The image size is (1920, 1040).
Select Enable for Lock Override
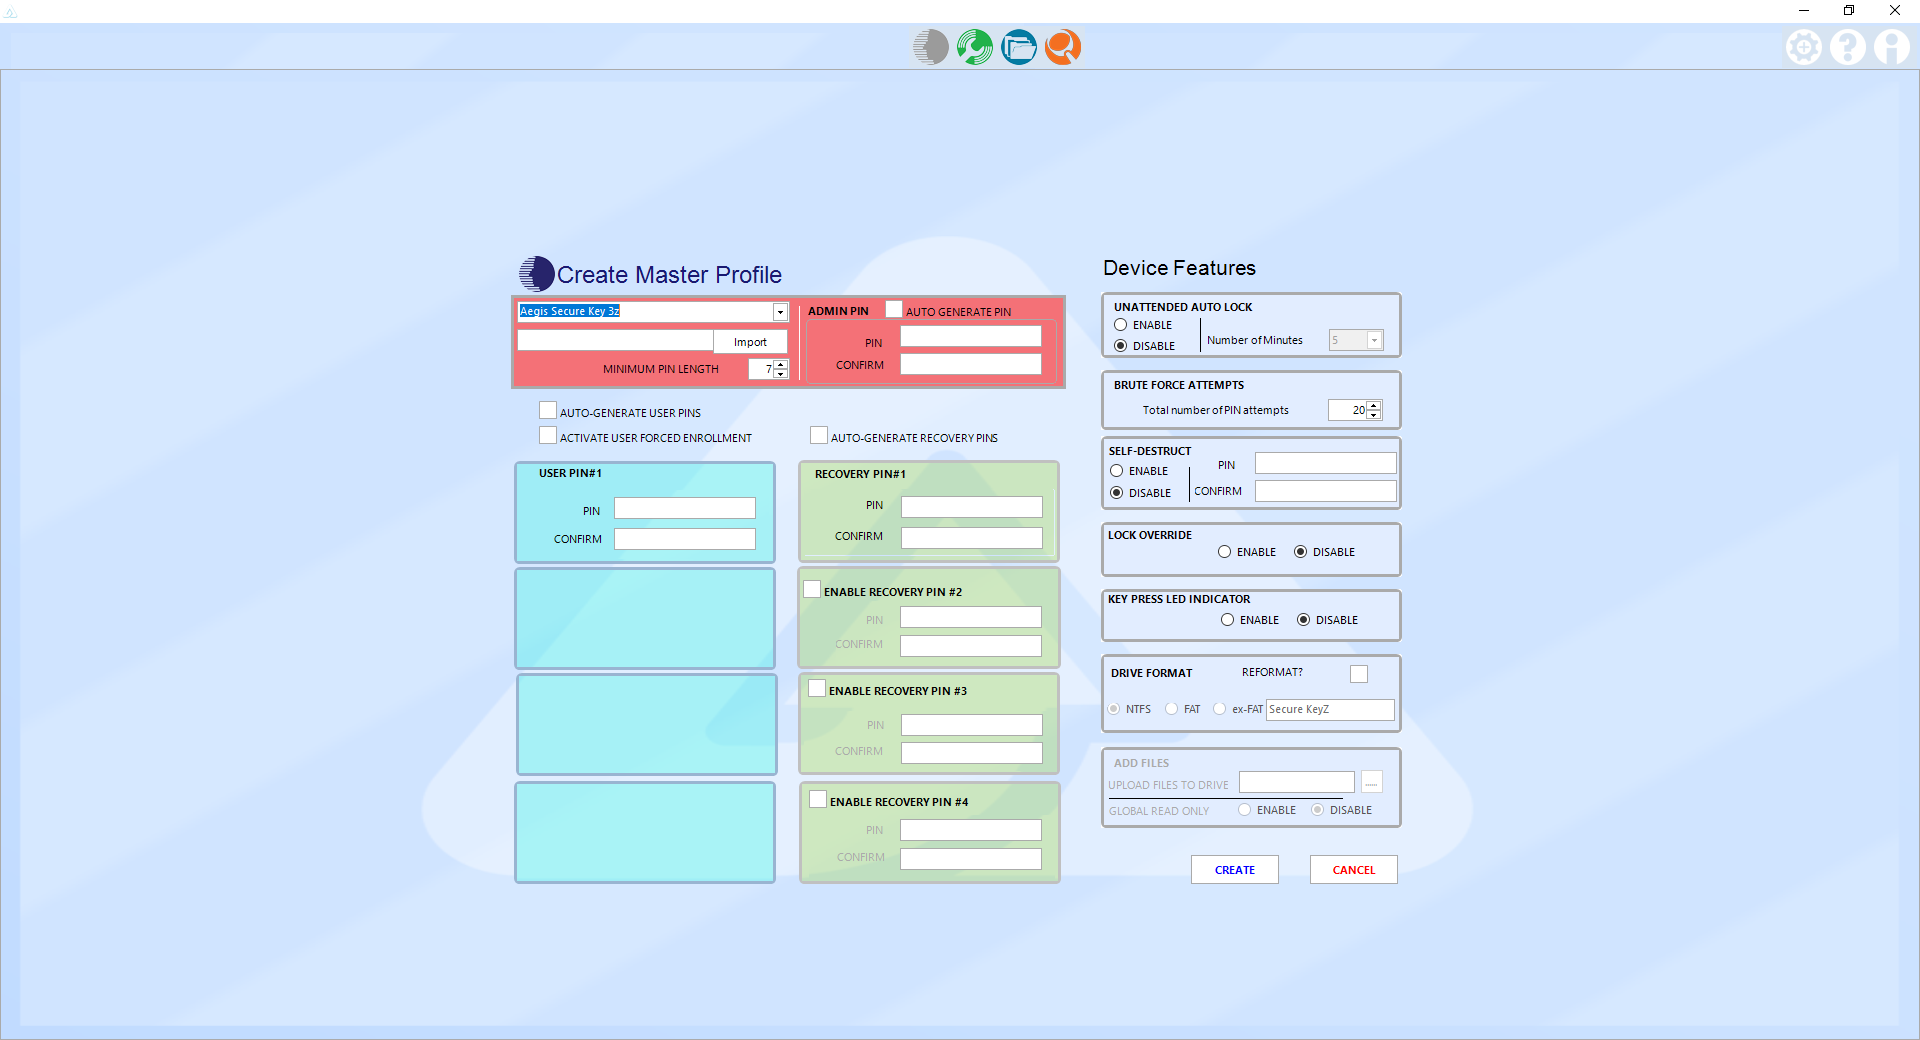tap(1225, 552)
